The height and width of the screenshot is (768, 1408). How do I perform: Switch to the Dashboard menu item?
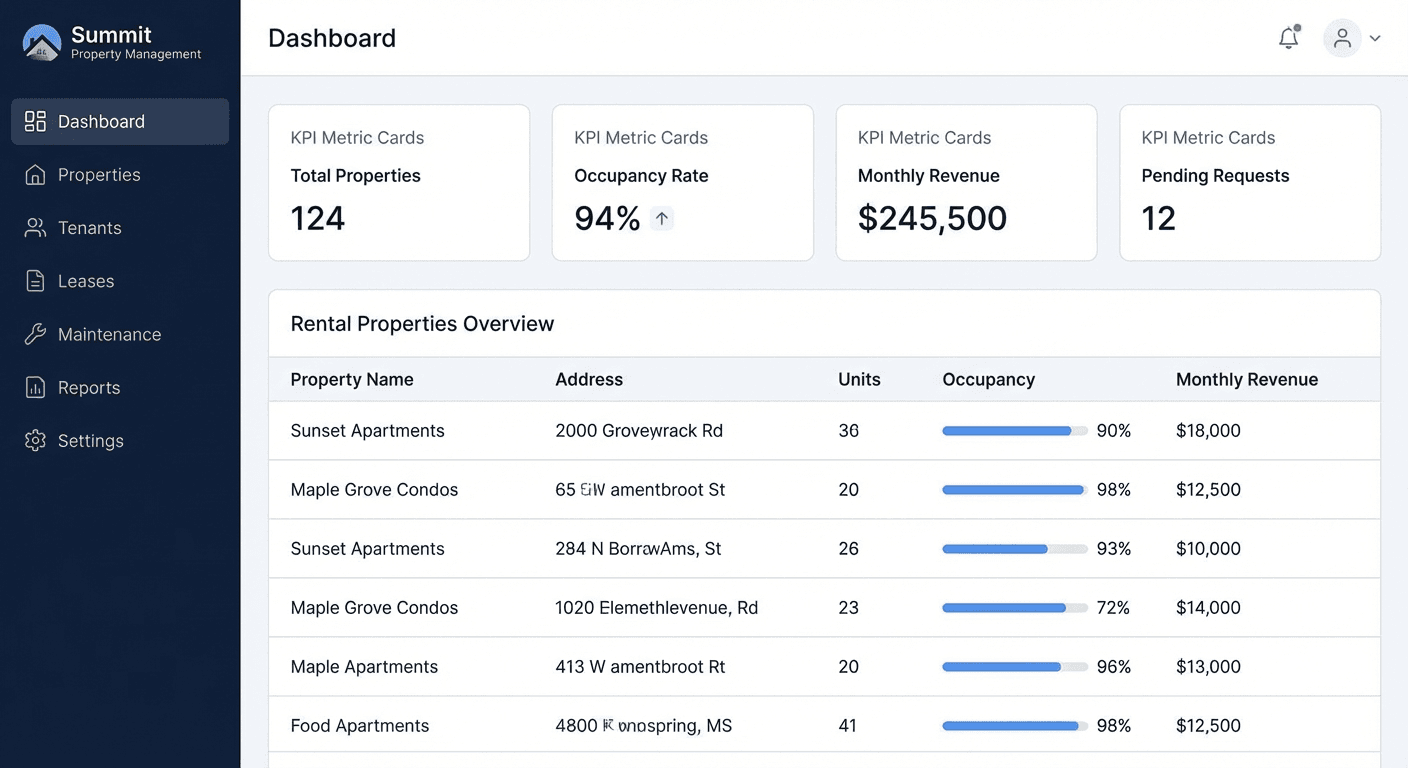tap(100, 121)
